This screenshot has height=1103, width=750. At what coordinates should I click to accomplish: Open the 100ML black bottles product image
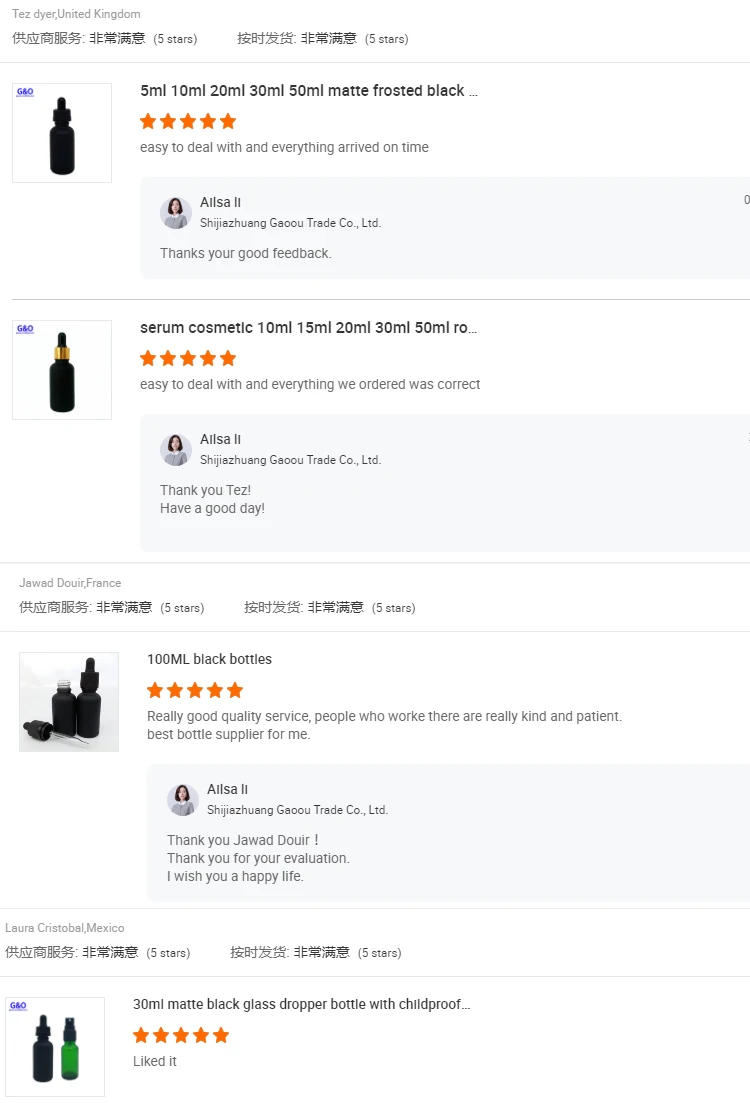(x=69, y=702)
